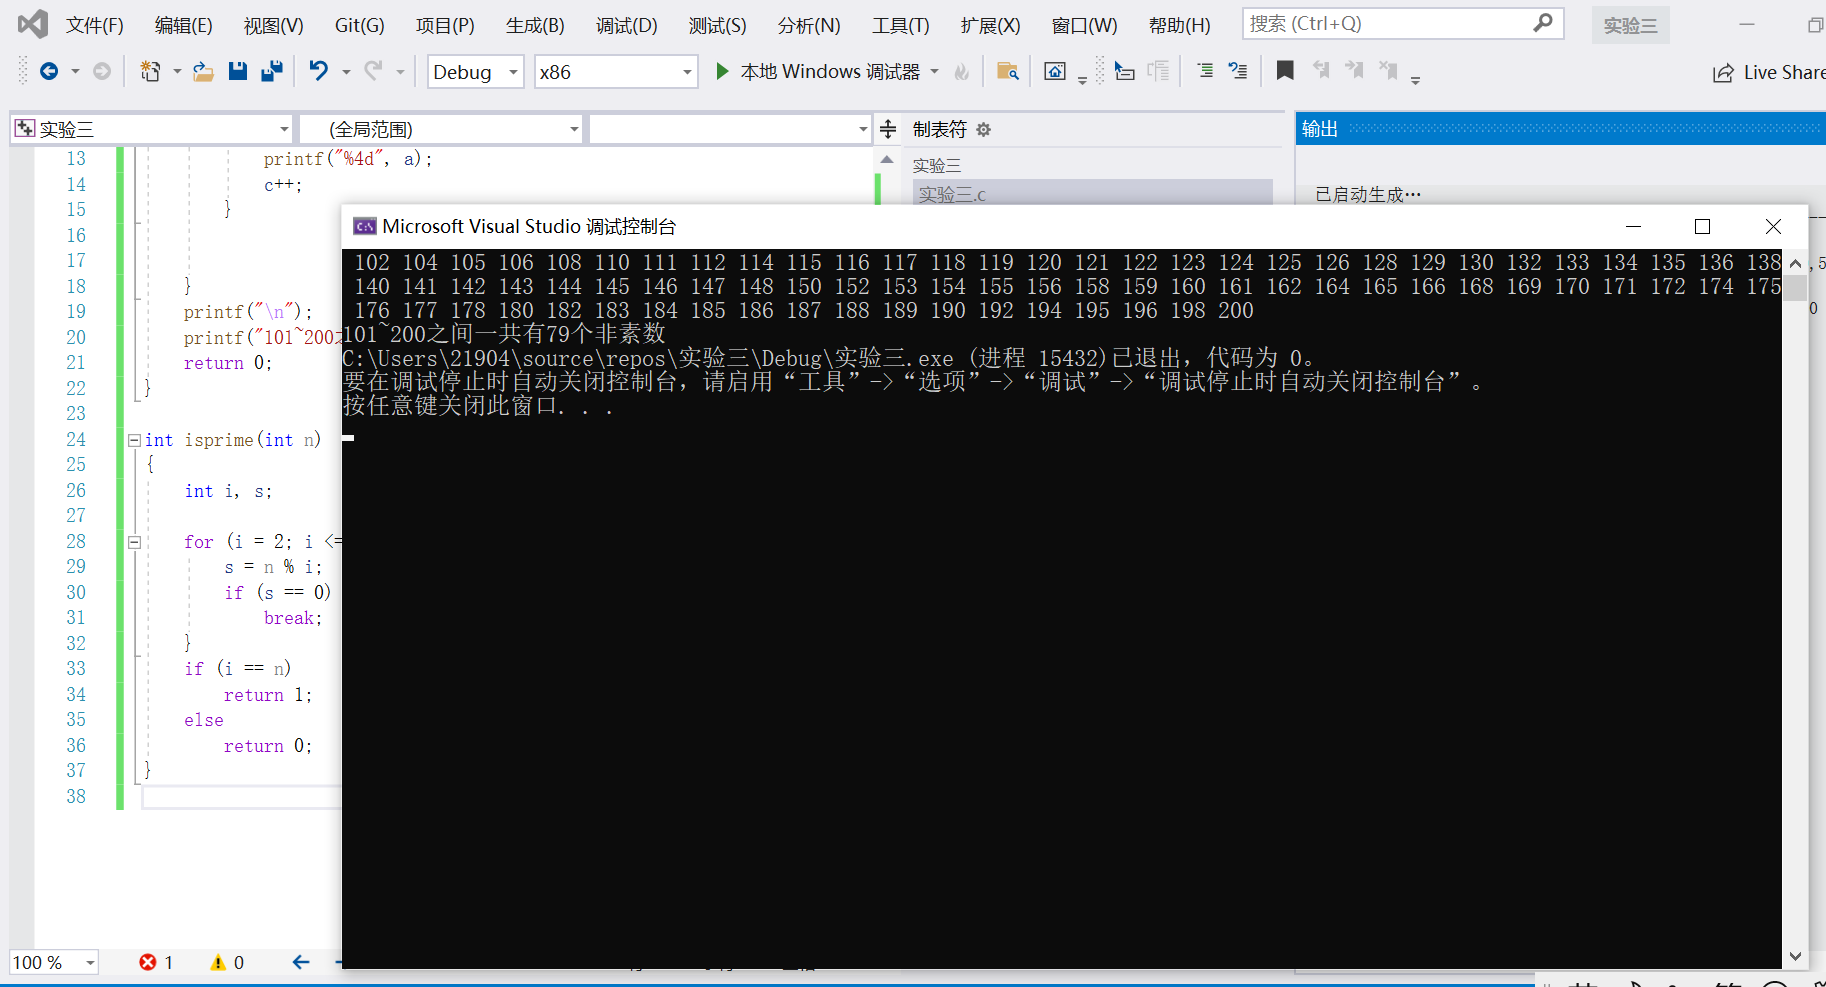Image resolution: width=1826 pixels, height=987 pixels.
Task: Click the Redo toolbar icon
Action: [374, 71]
